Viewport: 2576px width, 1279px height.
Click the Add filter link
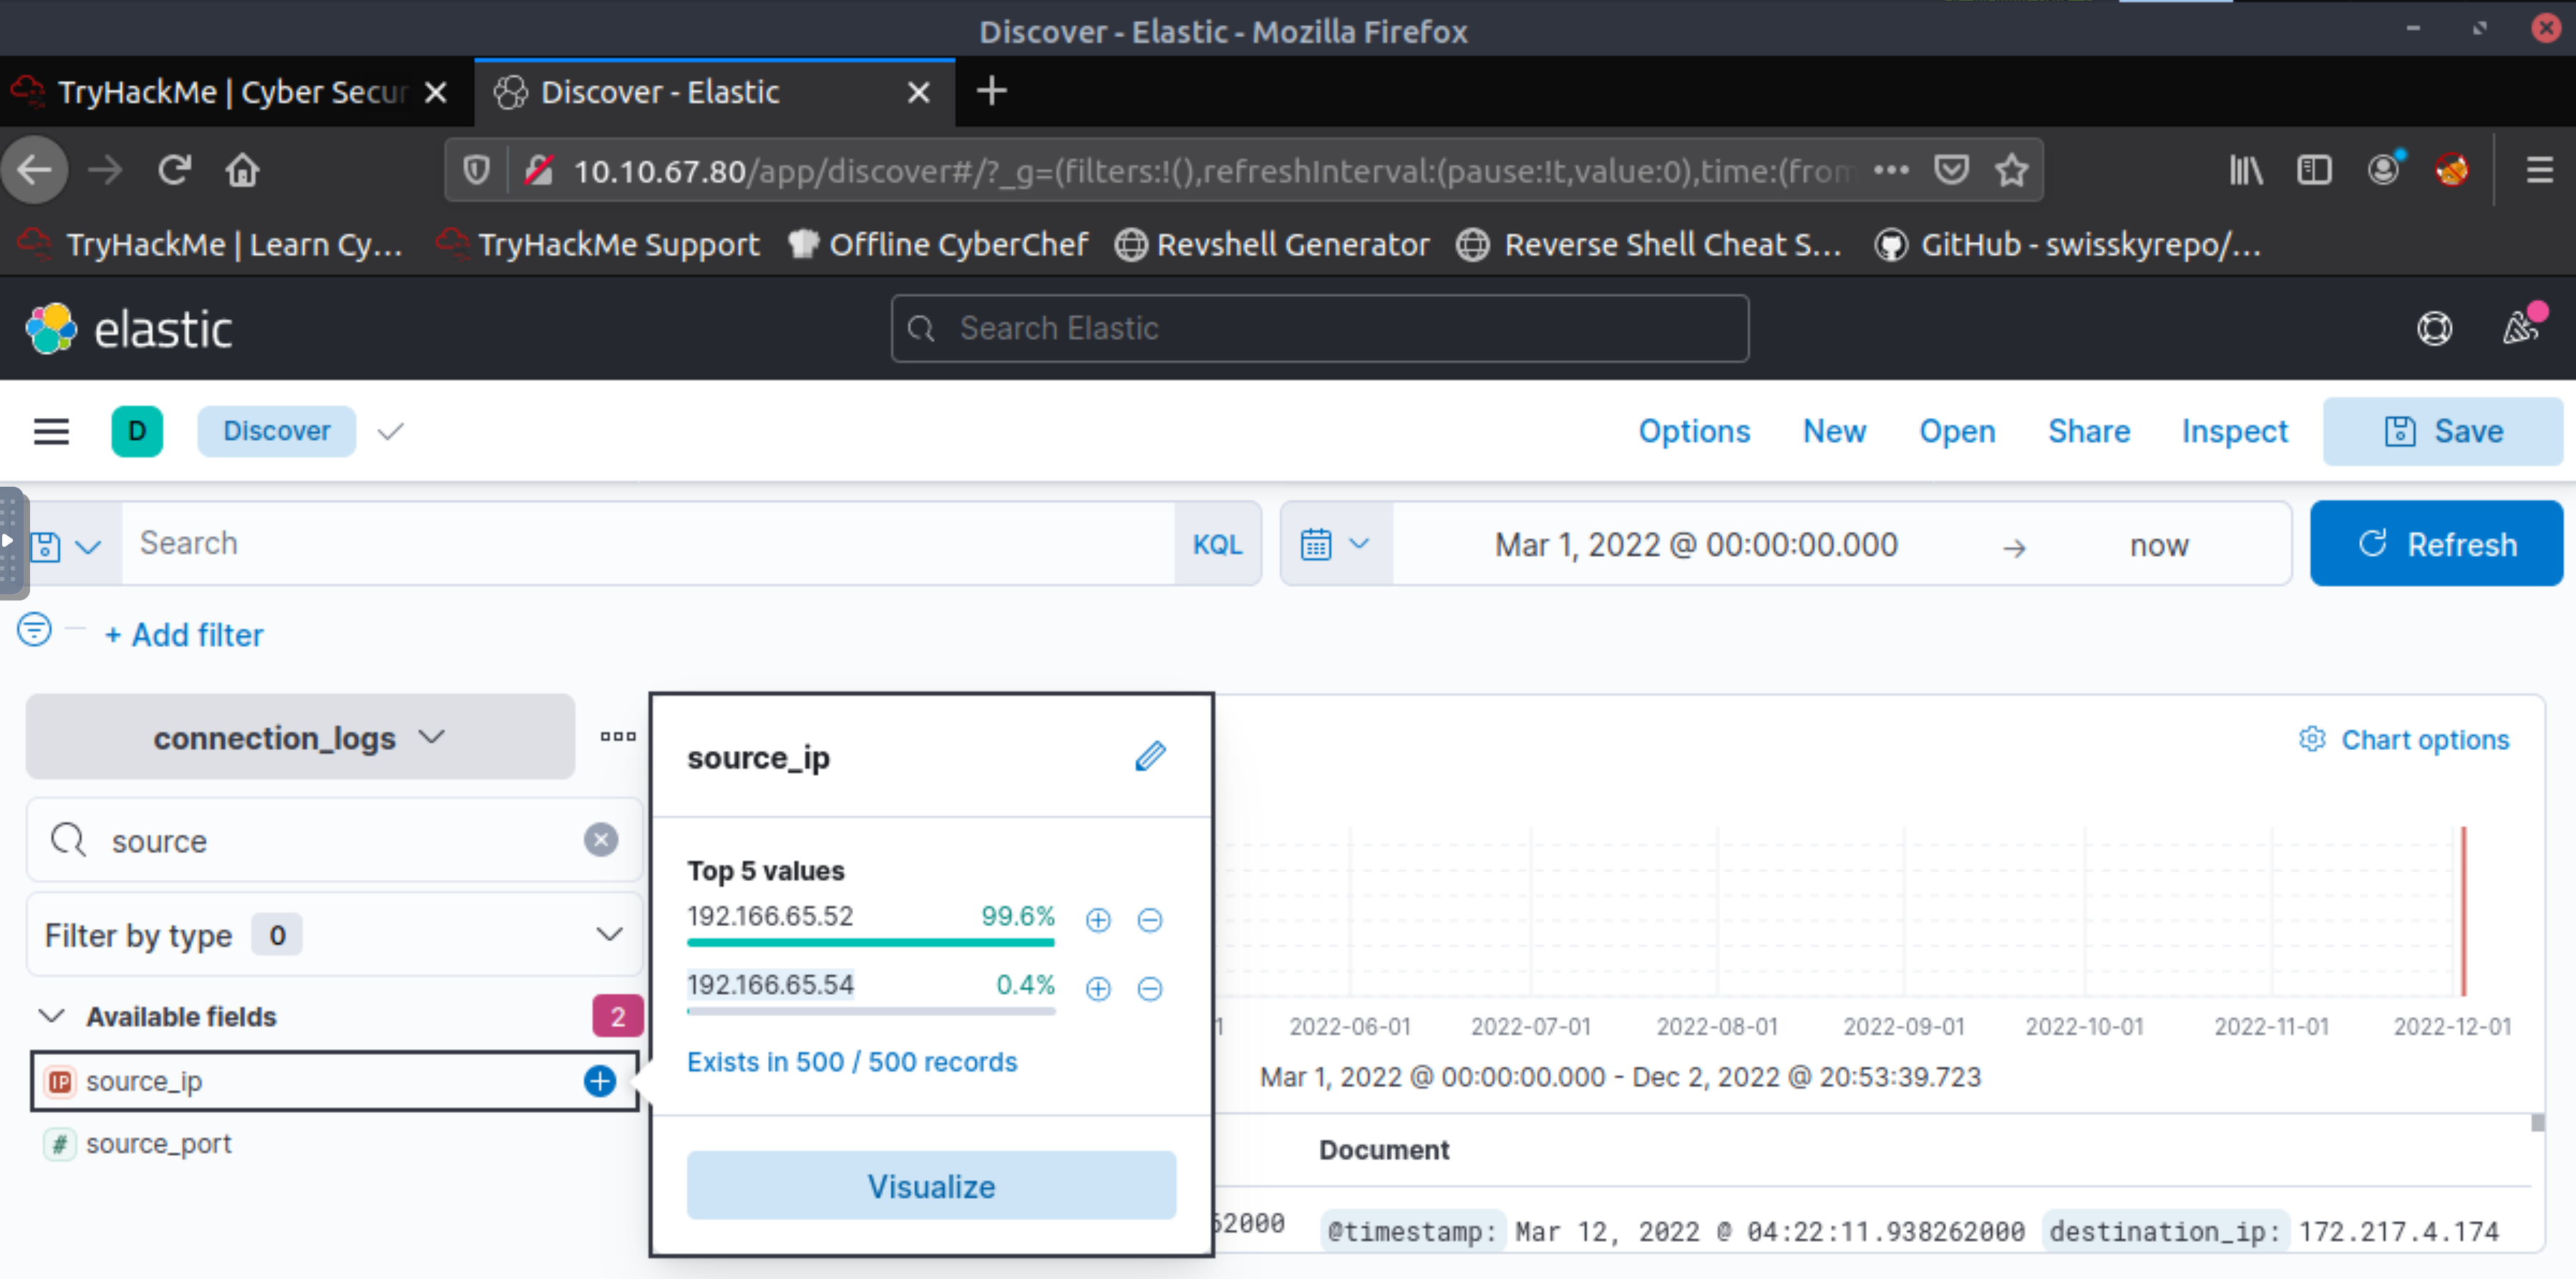click(x=184, y=635)
